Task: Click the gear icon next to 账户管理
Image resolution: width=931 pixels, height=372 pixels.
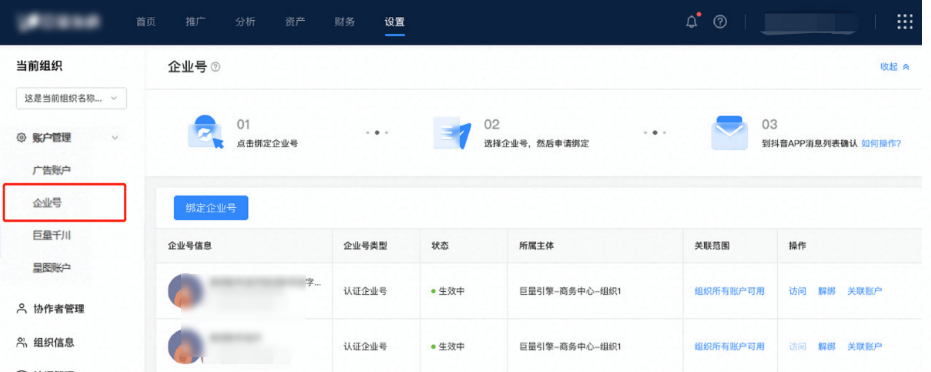Action: pos(21,138)
